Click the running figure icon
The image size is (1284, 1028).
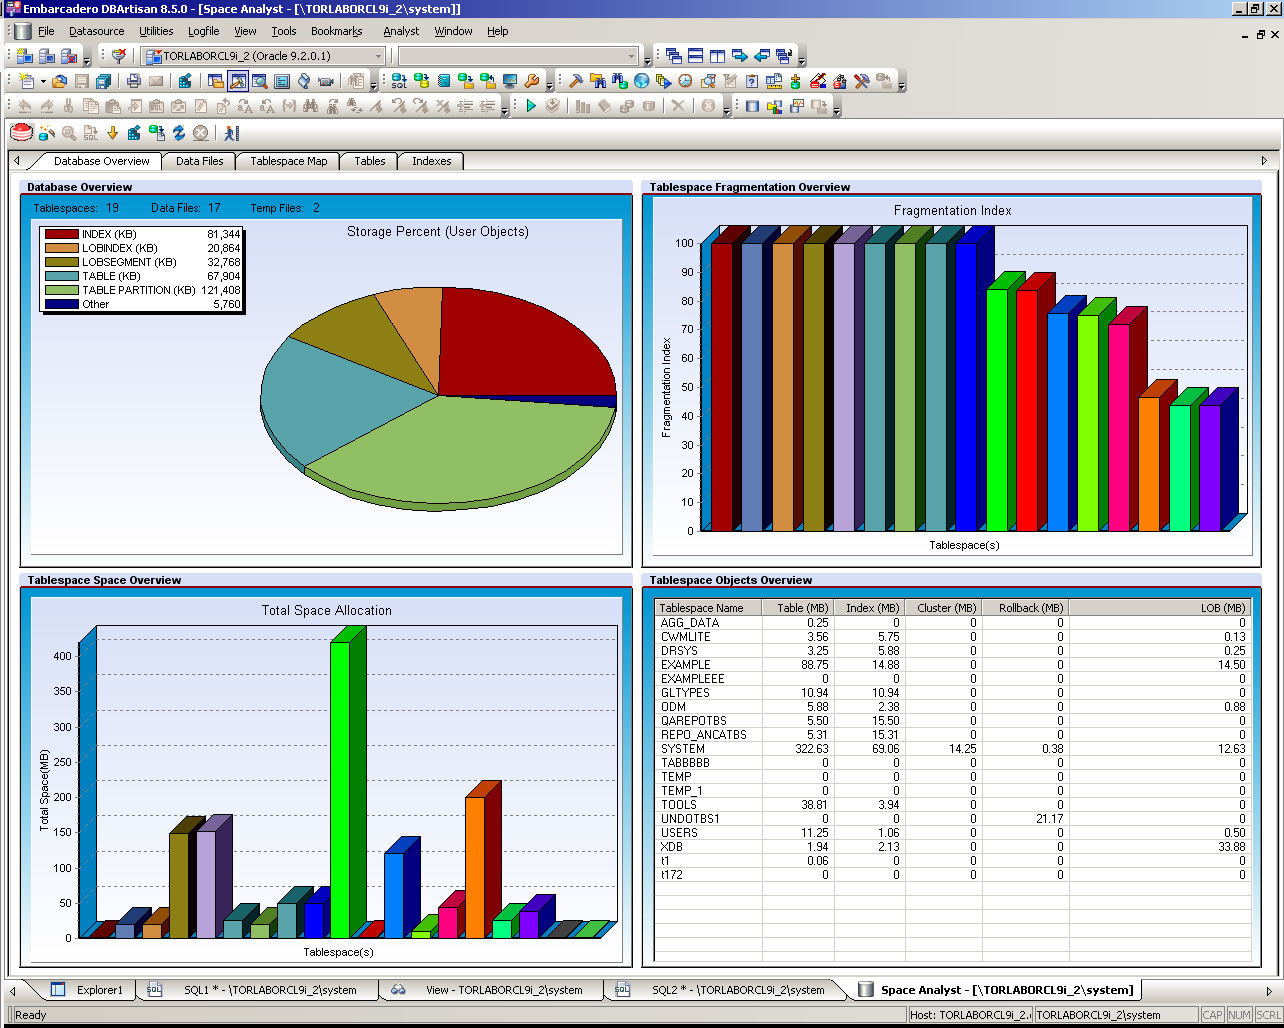pyautogui.click(x=231, y=133)
